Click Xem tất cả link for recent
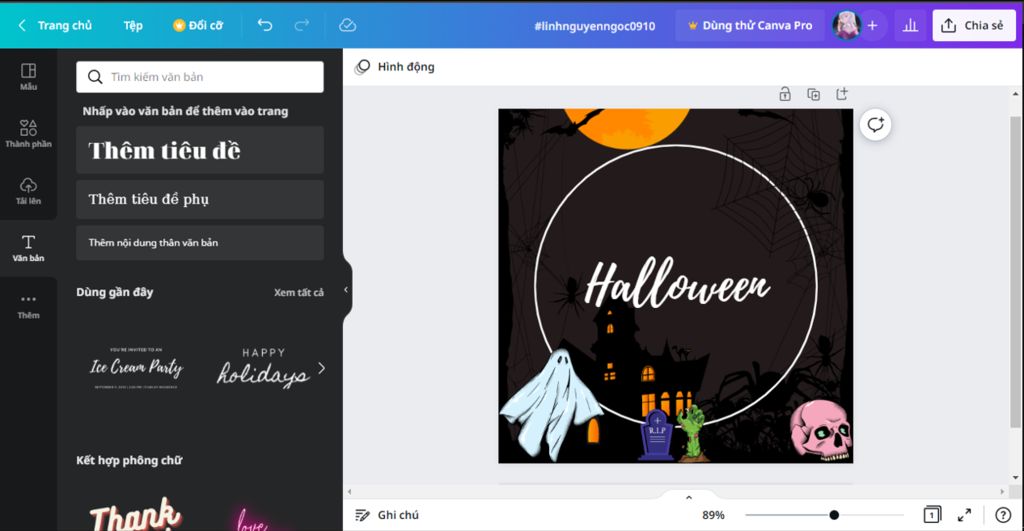The width and height of the screenshot is (1024, 531). (x=298, y=293)
